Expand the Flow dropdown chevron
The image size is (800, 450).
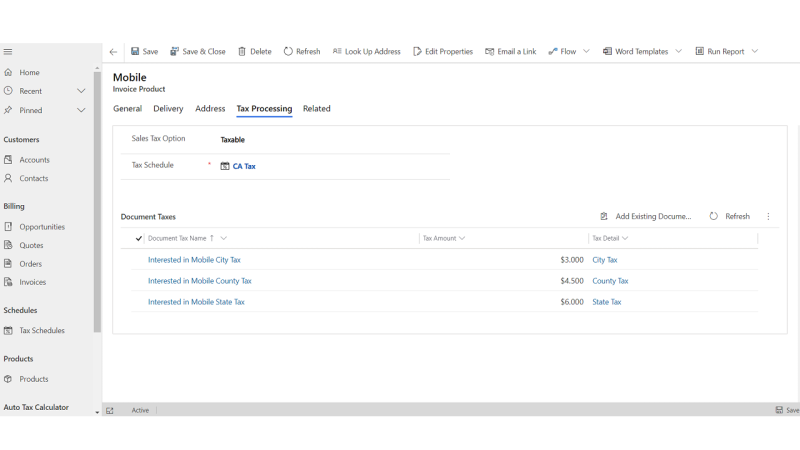(x=586, y=51)
